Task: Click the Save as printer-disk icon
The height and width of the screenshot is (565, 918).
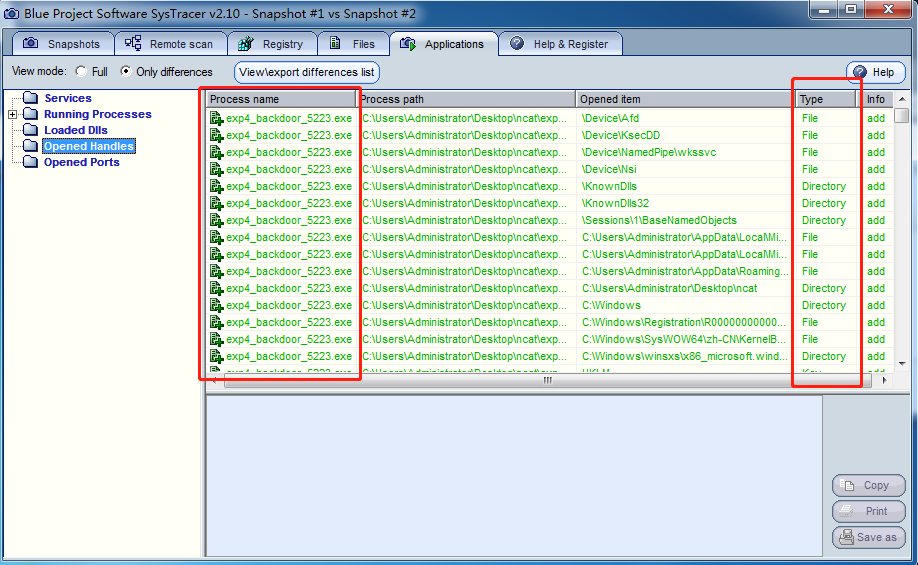Action: 846,536
